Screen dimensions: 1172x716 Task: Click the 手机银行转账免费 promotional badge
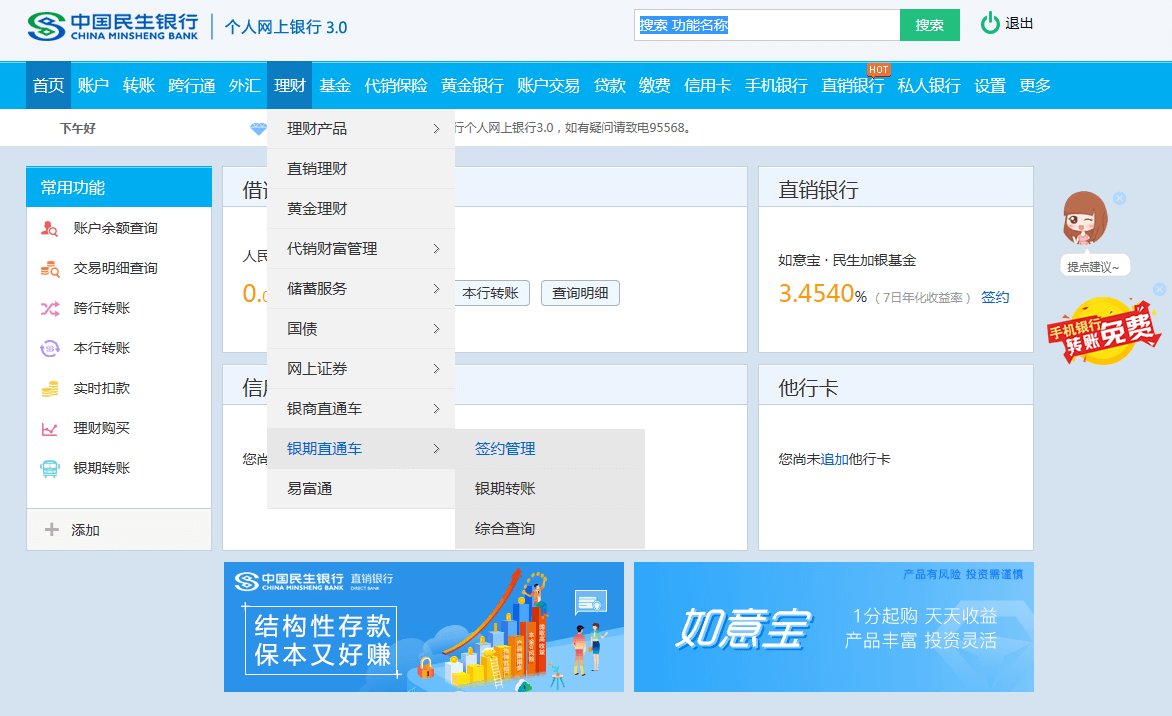(x=1105, y=331)
